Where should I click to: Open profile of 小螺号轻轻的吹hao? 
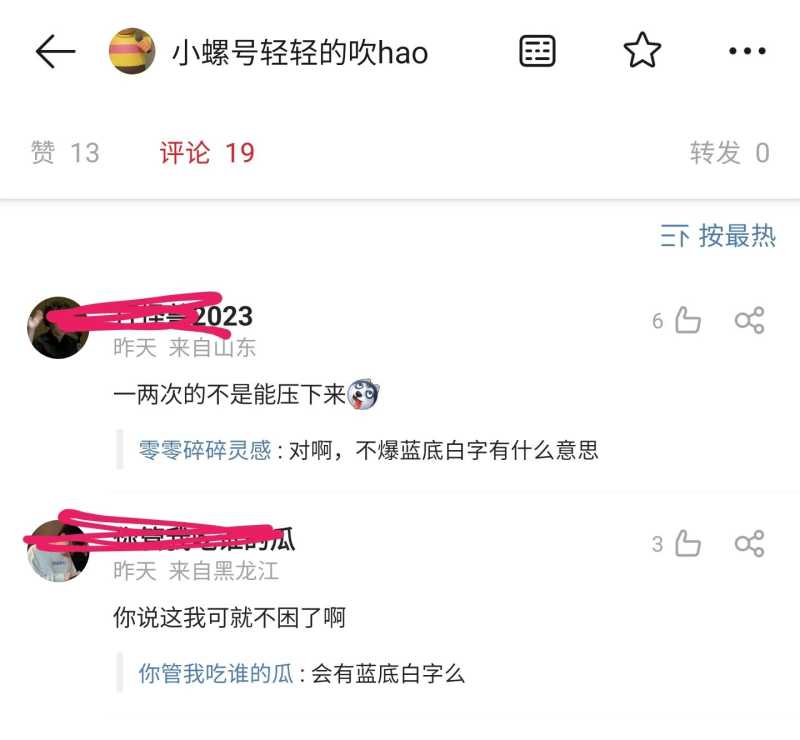coord(300,53)
